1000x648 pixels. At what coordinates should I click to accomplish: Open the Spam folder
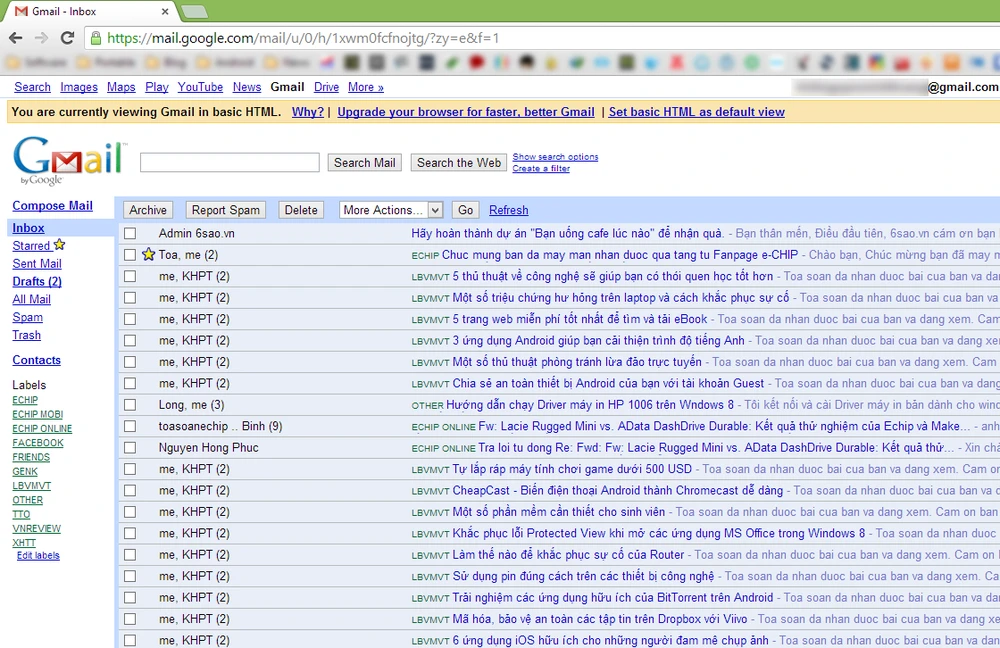click(27, 316)
